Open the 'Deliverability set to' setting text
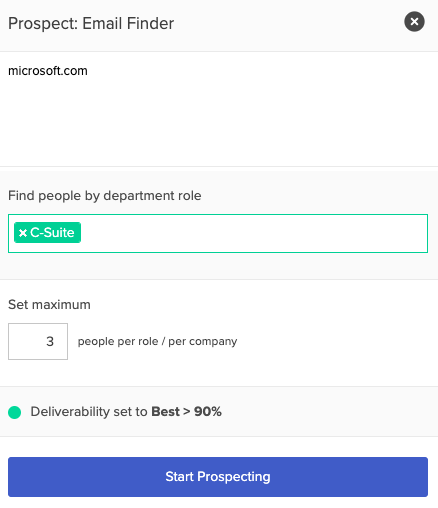 [x=89, y=412]
